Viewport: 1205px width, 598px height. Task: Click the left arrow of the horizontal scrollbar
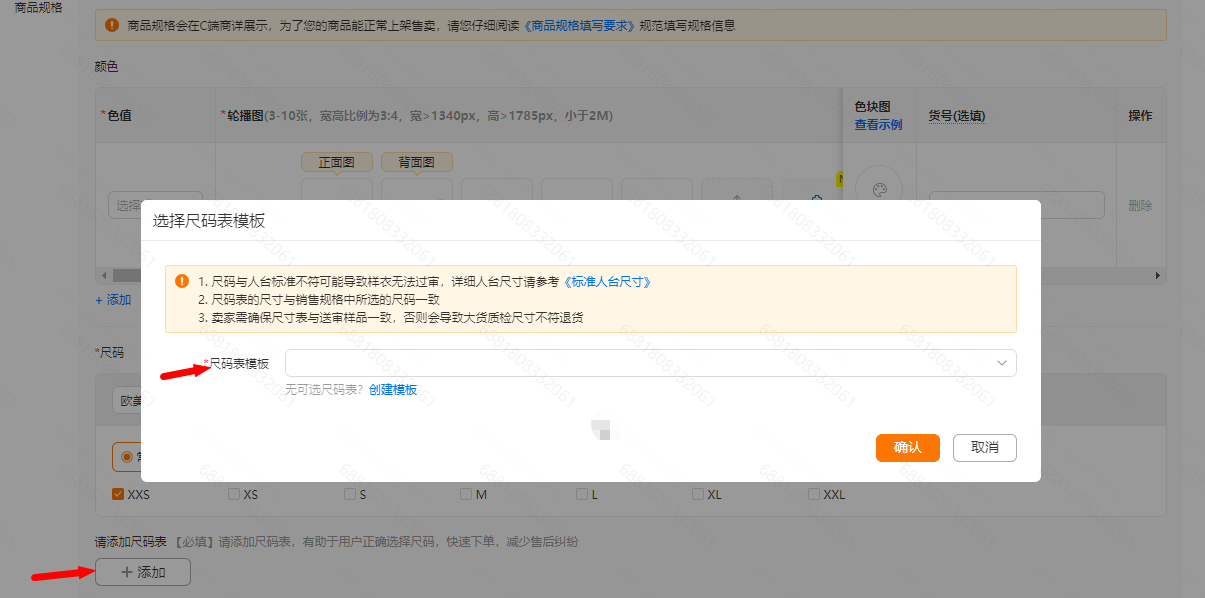104,274
